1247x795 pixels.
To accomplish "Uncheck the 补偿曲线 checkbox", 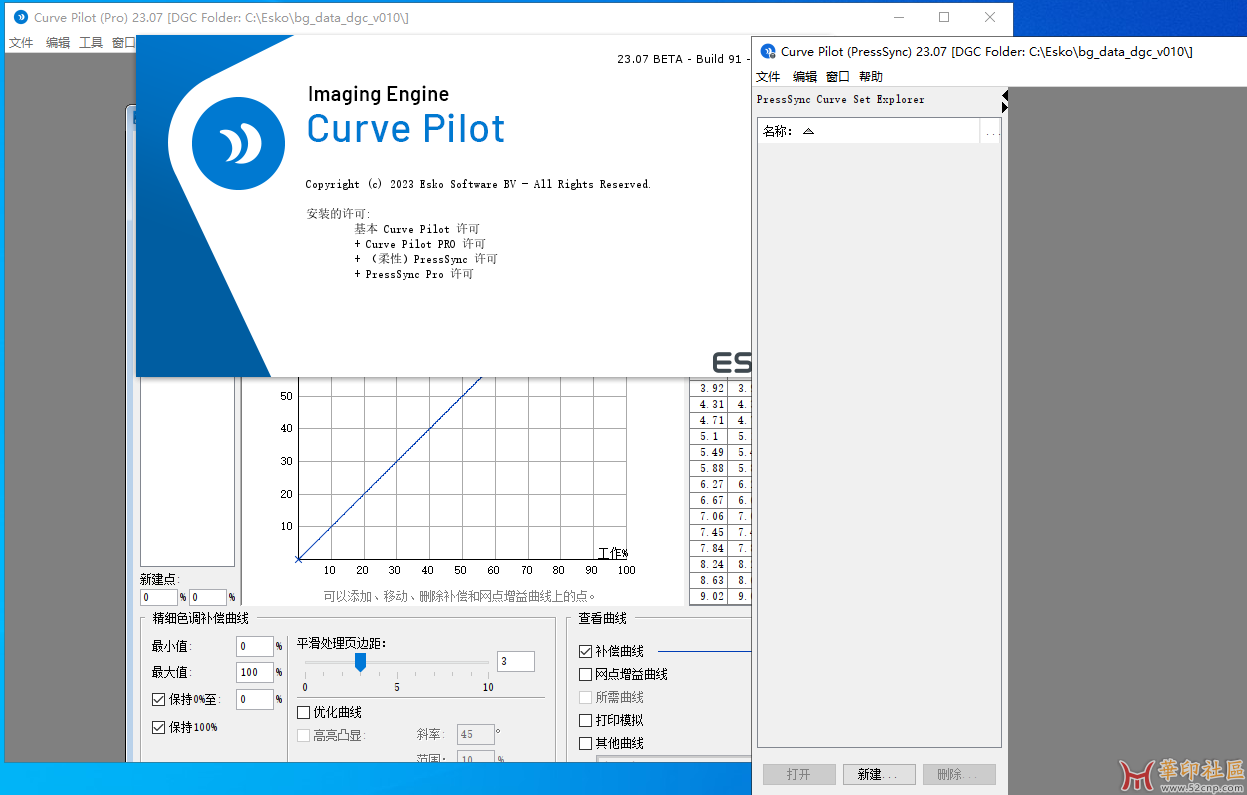I will point(586,652).
